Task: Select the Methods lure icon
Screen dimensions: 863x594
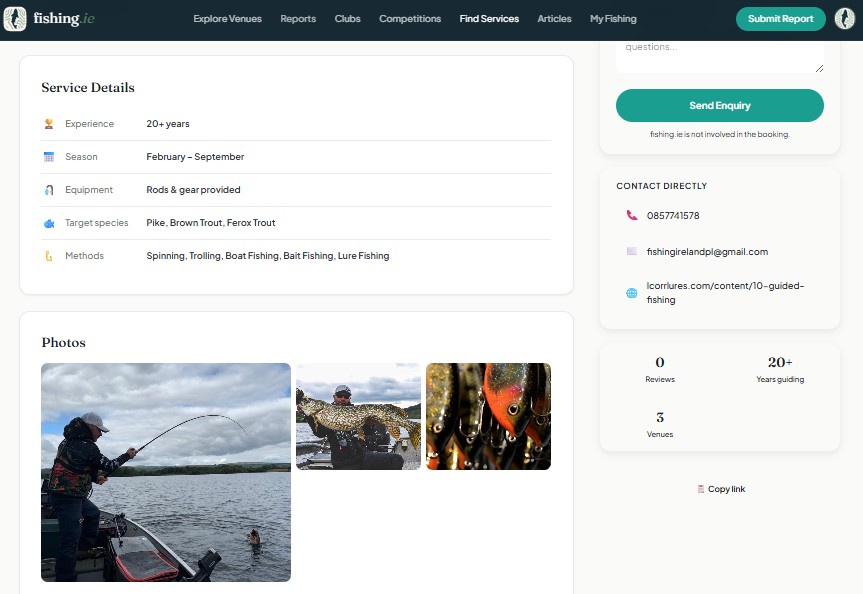Action: (x=49, y=255)
